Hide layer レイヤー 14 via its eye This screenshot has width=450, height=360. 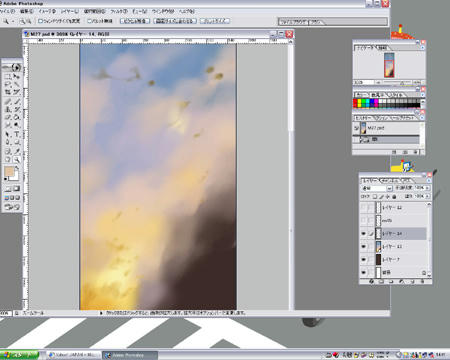click(x=363, y=234)
